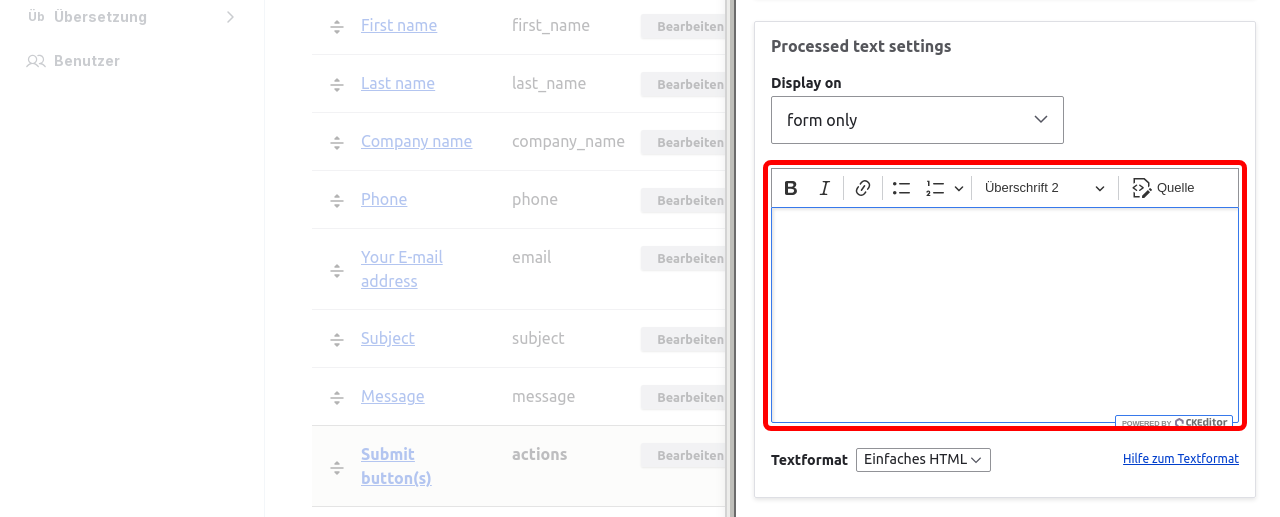The height and width of the screenshot is (517, 1280).
Task: Click Bearbeiten for First name row
Action: coord(684,27)
